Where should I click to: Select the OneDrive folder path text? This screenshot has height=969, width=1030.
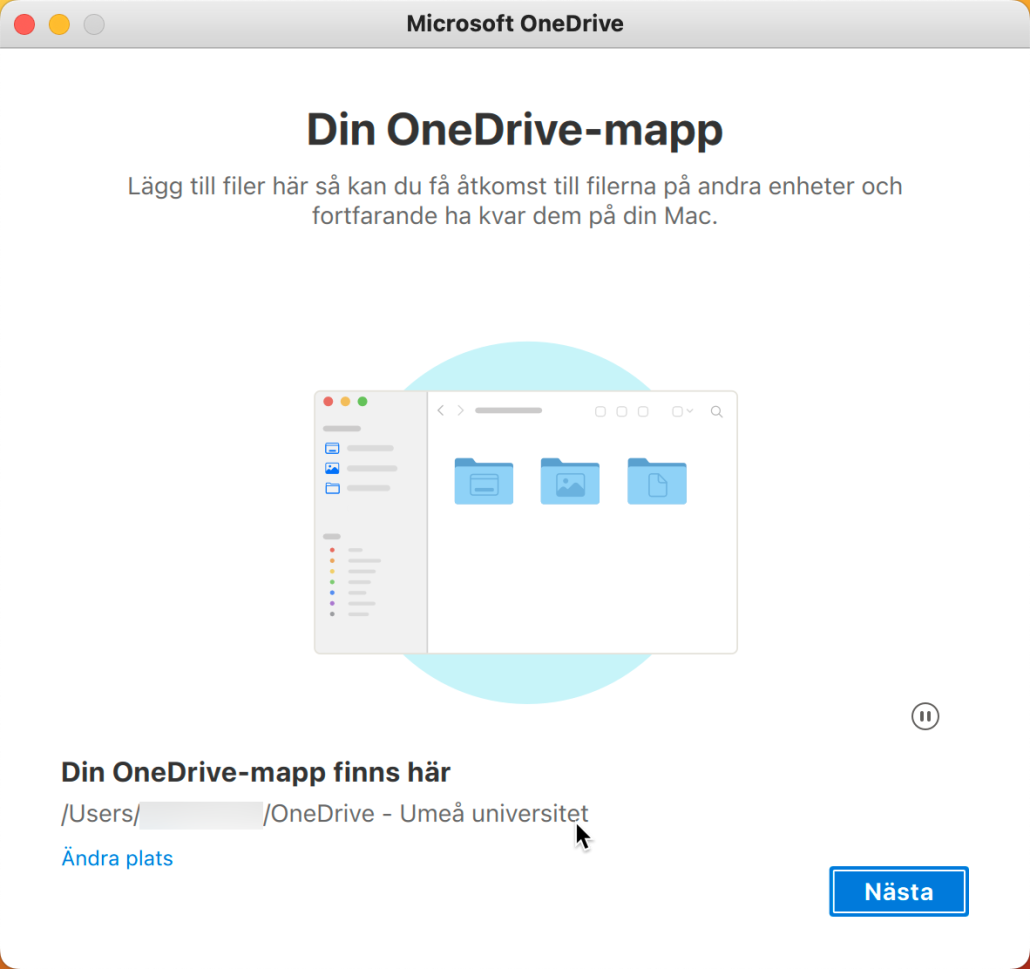point(325,813)
